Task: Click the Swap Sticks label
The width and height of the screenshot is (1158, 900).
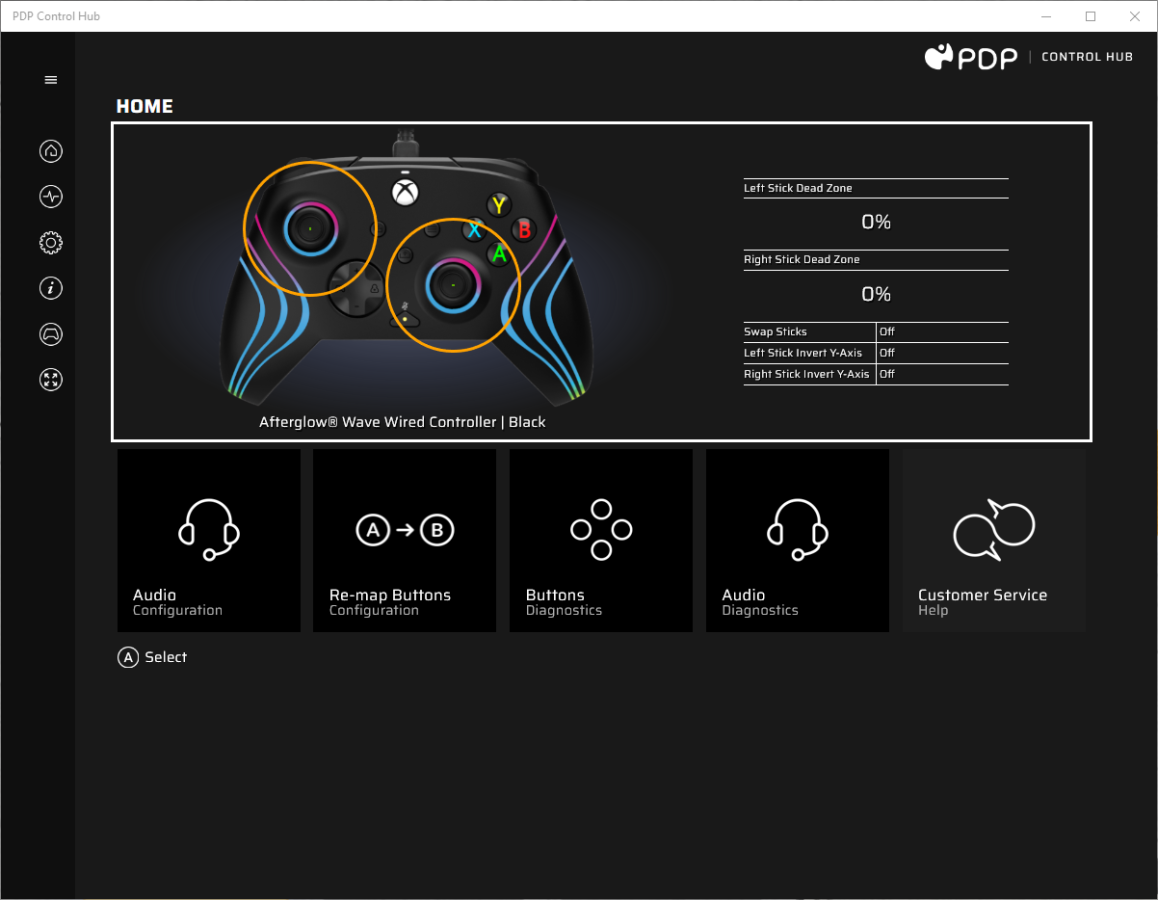Action: point(775,332)
